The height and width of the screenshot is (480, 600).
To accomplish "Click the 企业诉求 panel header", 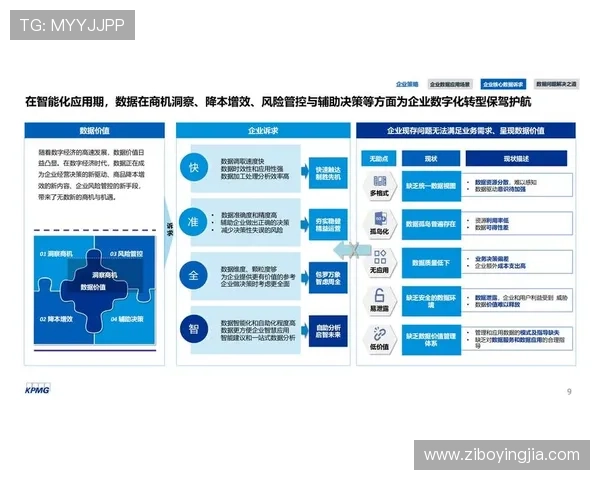I will point(263,131).
